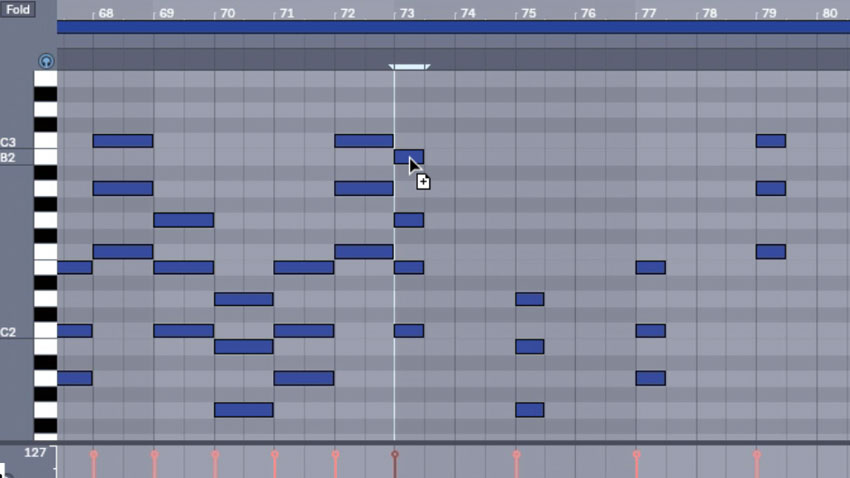Select the velocity marker at bar 70

[215, 455]
